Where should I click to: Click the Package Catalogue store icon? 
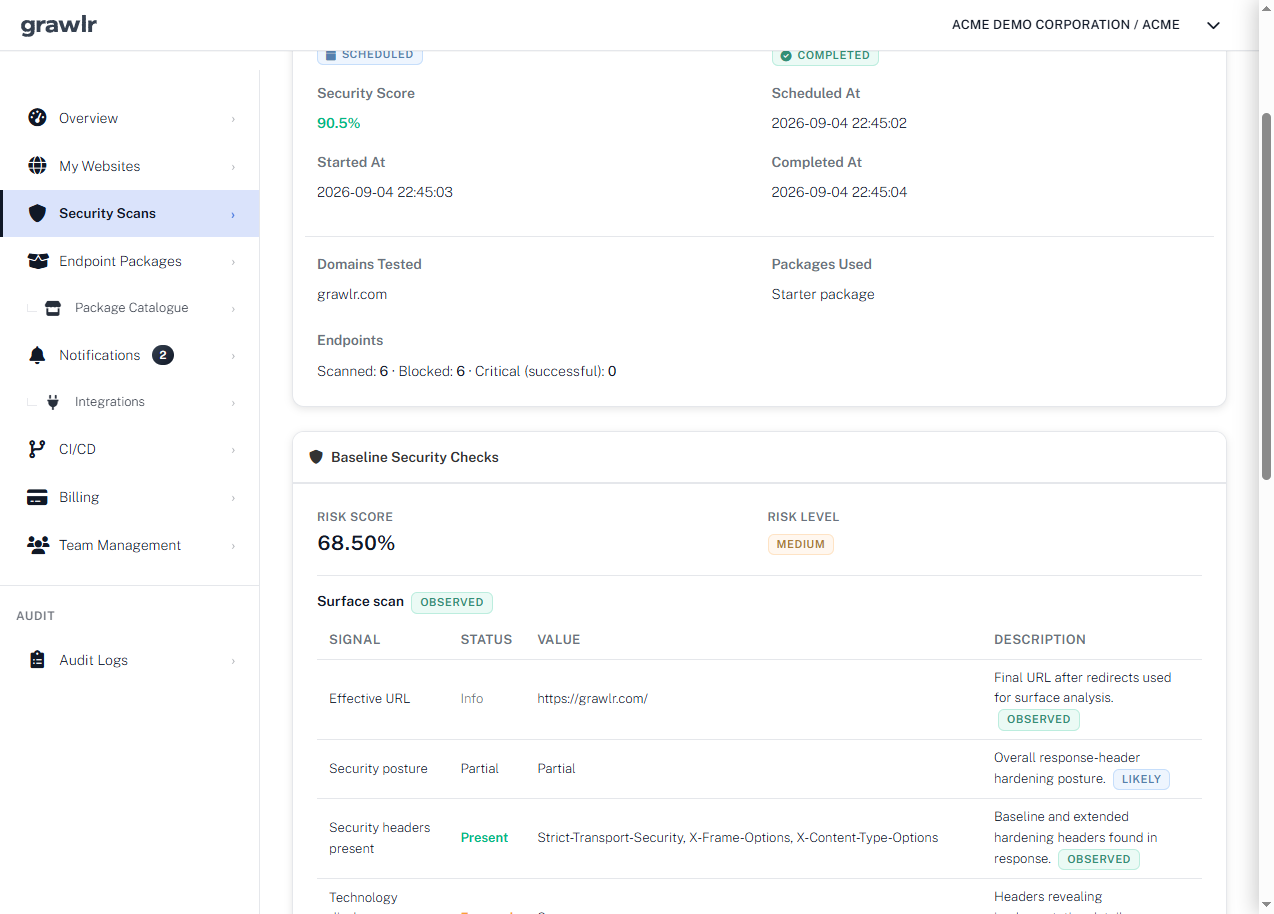53,308
